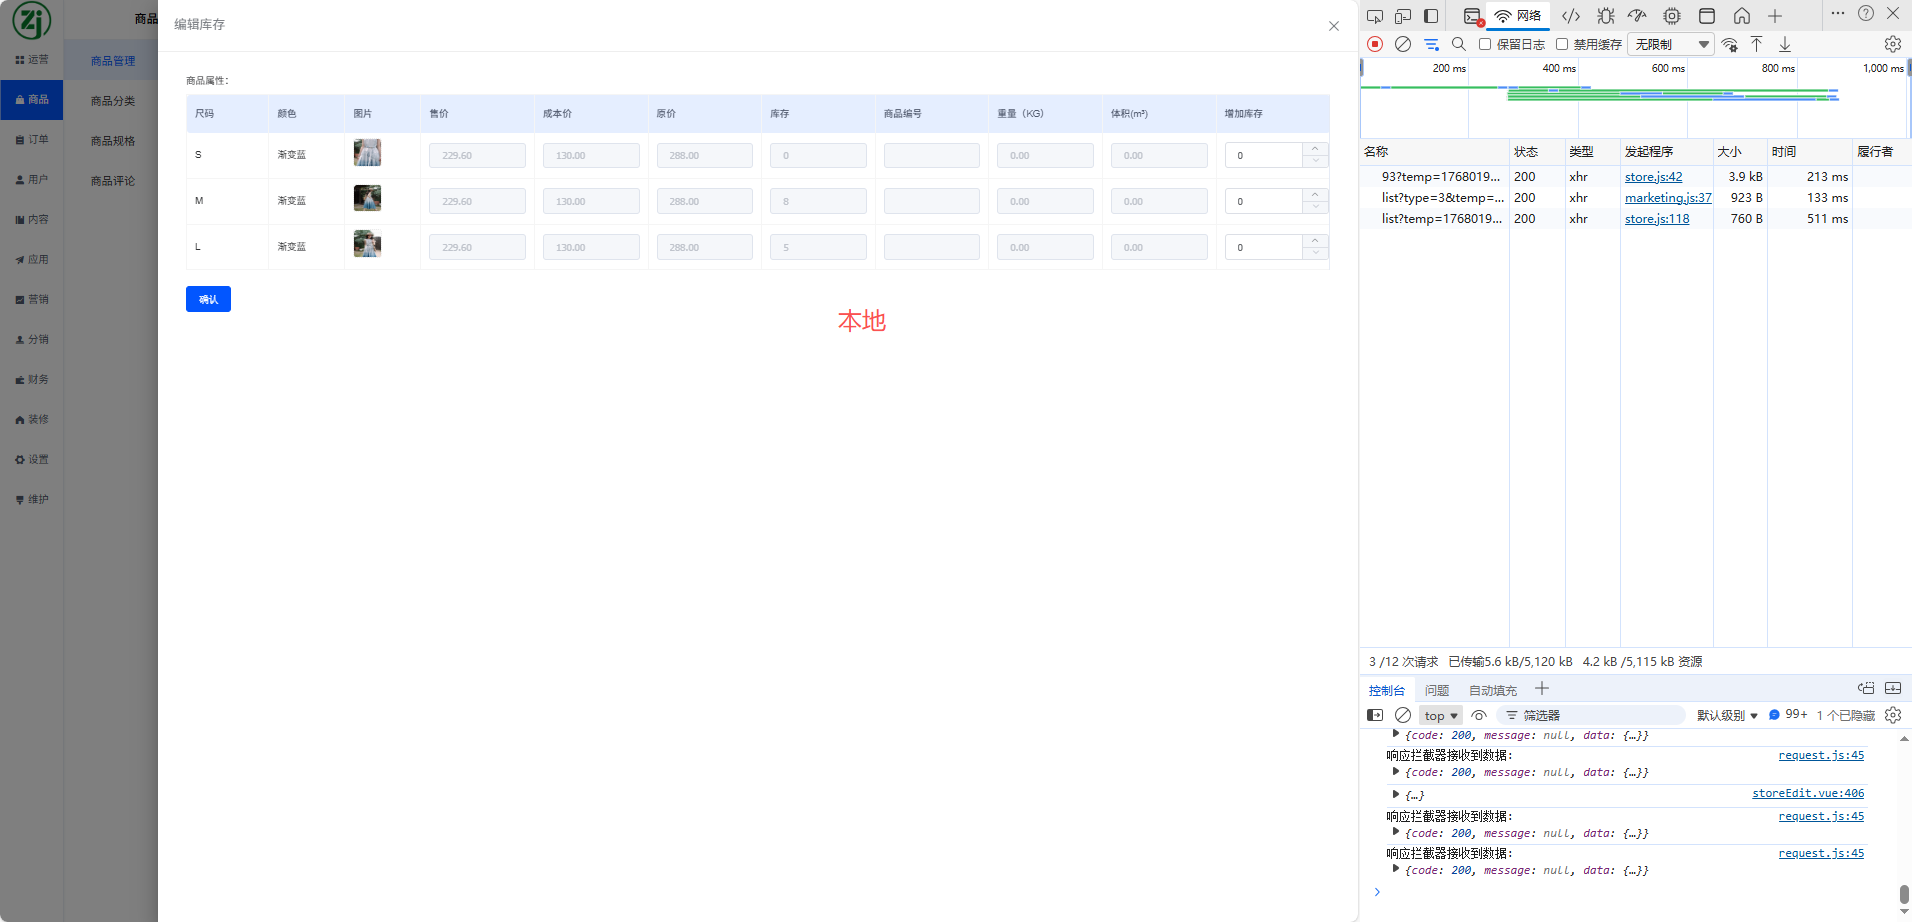
Task: Open the network search magnifier
Action: point(1459,44)
